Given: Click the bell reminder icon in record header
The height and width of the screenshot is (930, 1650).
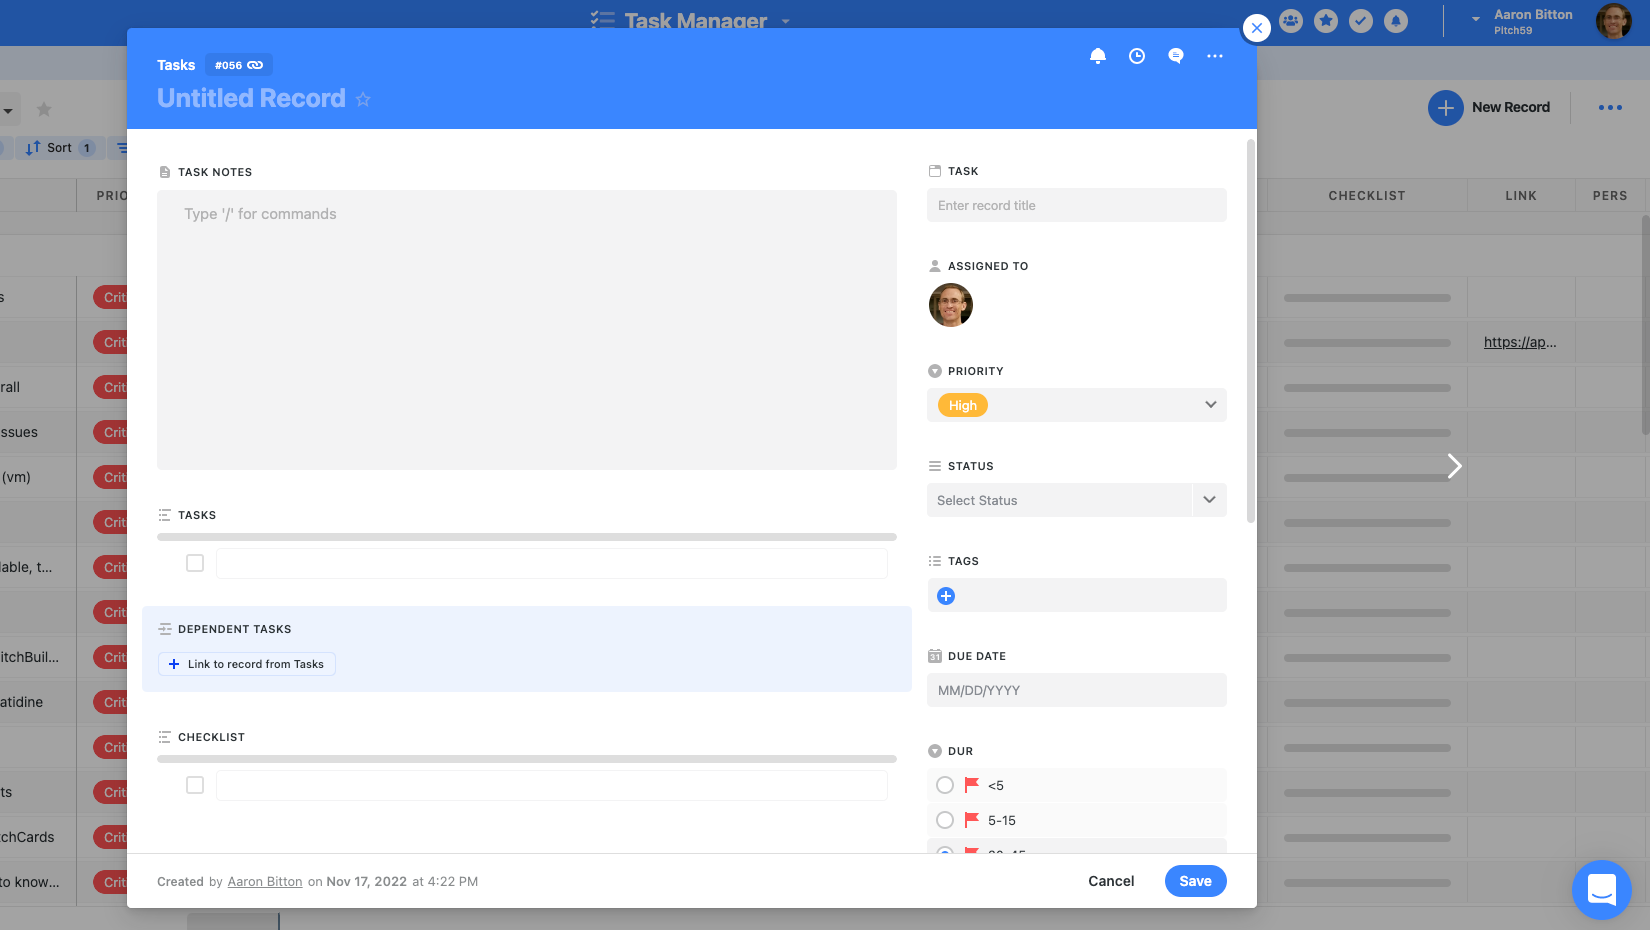Looking at the screenshot, I should [1097, 56].
